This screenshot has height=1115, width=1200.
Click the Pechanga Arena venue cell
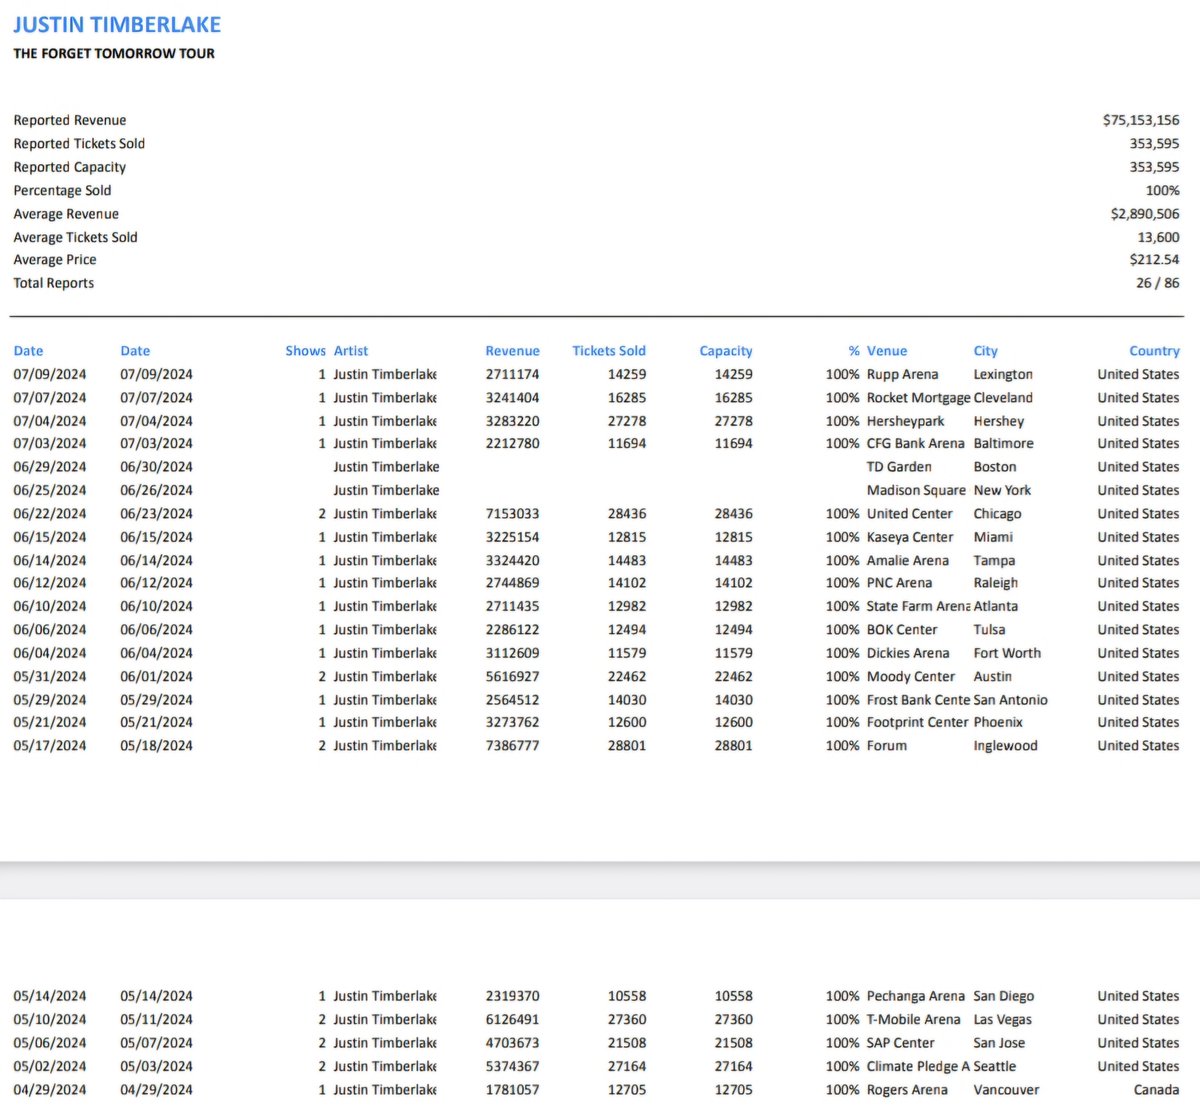pyautogui.click(x=915, y=996)
